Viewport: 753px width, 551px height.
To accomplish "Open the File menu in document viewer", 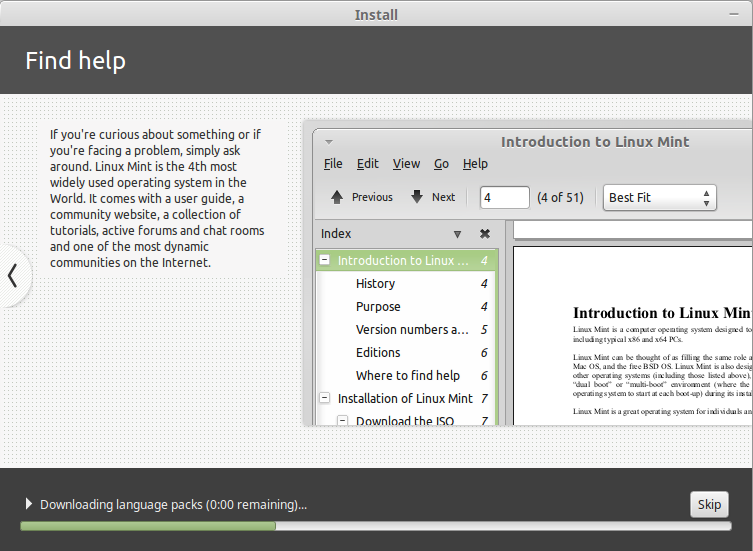I will tap(333, 164).
